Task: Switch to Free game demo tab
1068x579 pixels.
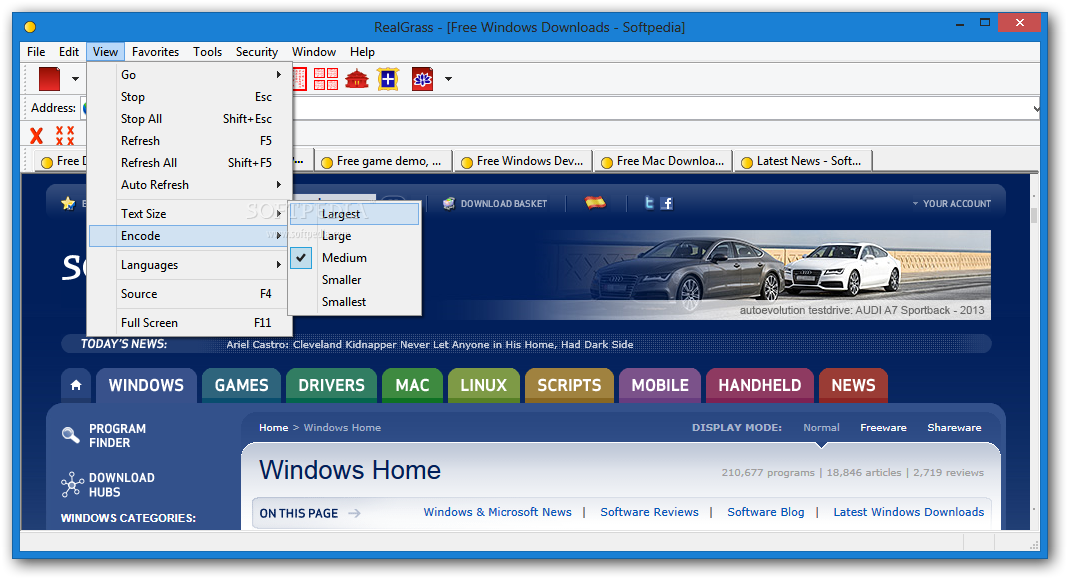Action: tap(382, 161)
